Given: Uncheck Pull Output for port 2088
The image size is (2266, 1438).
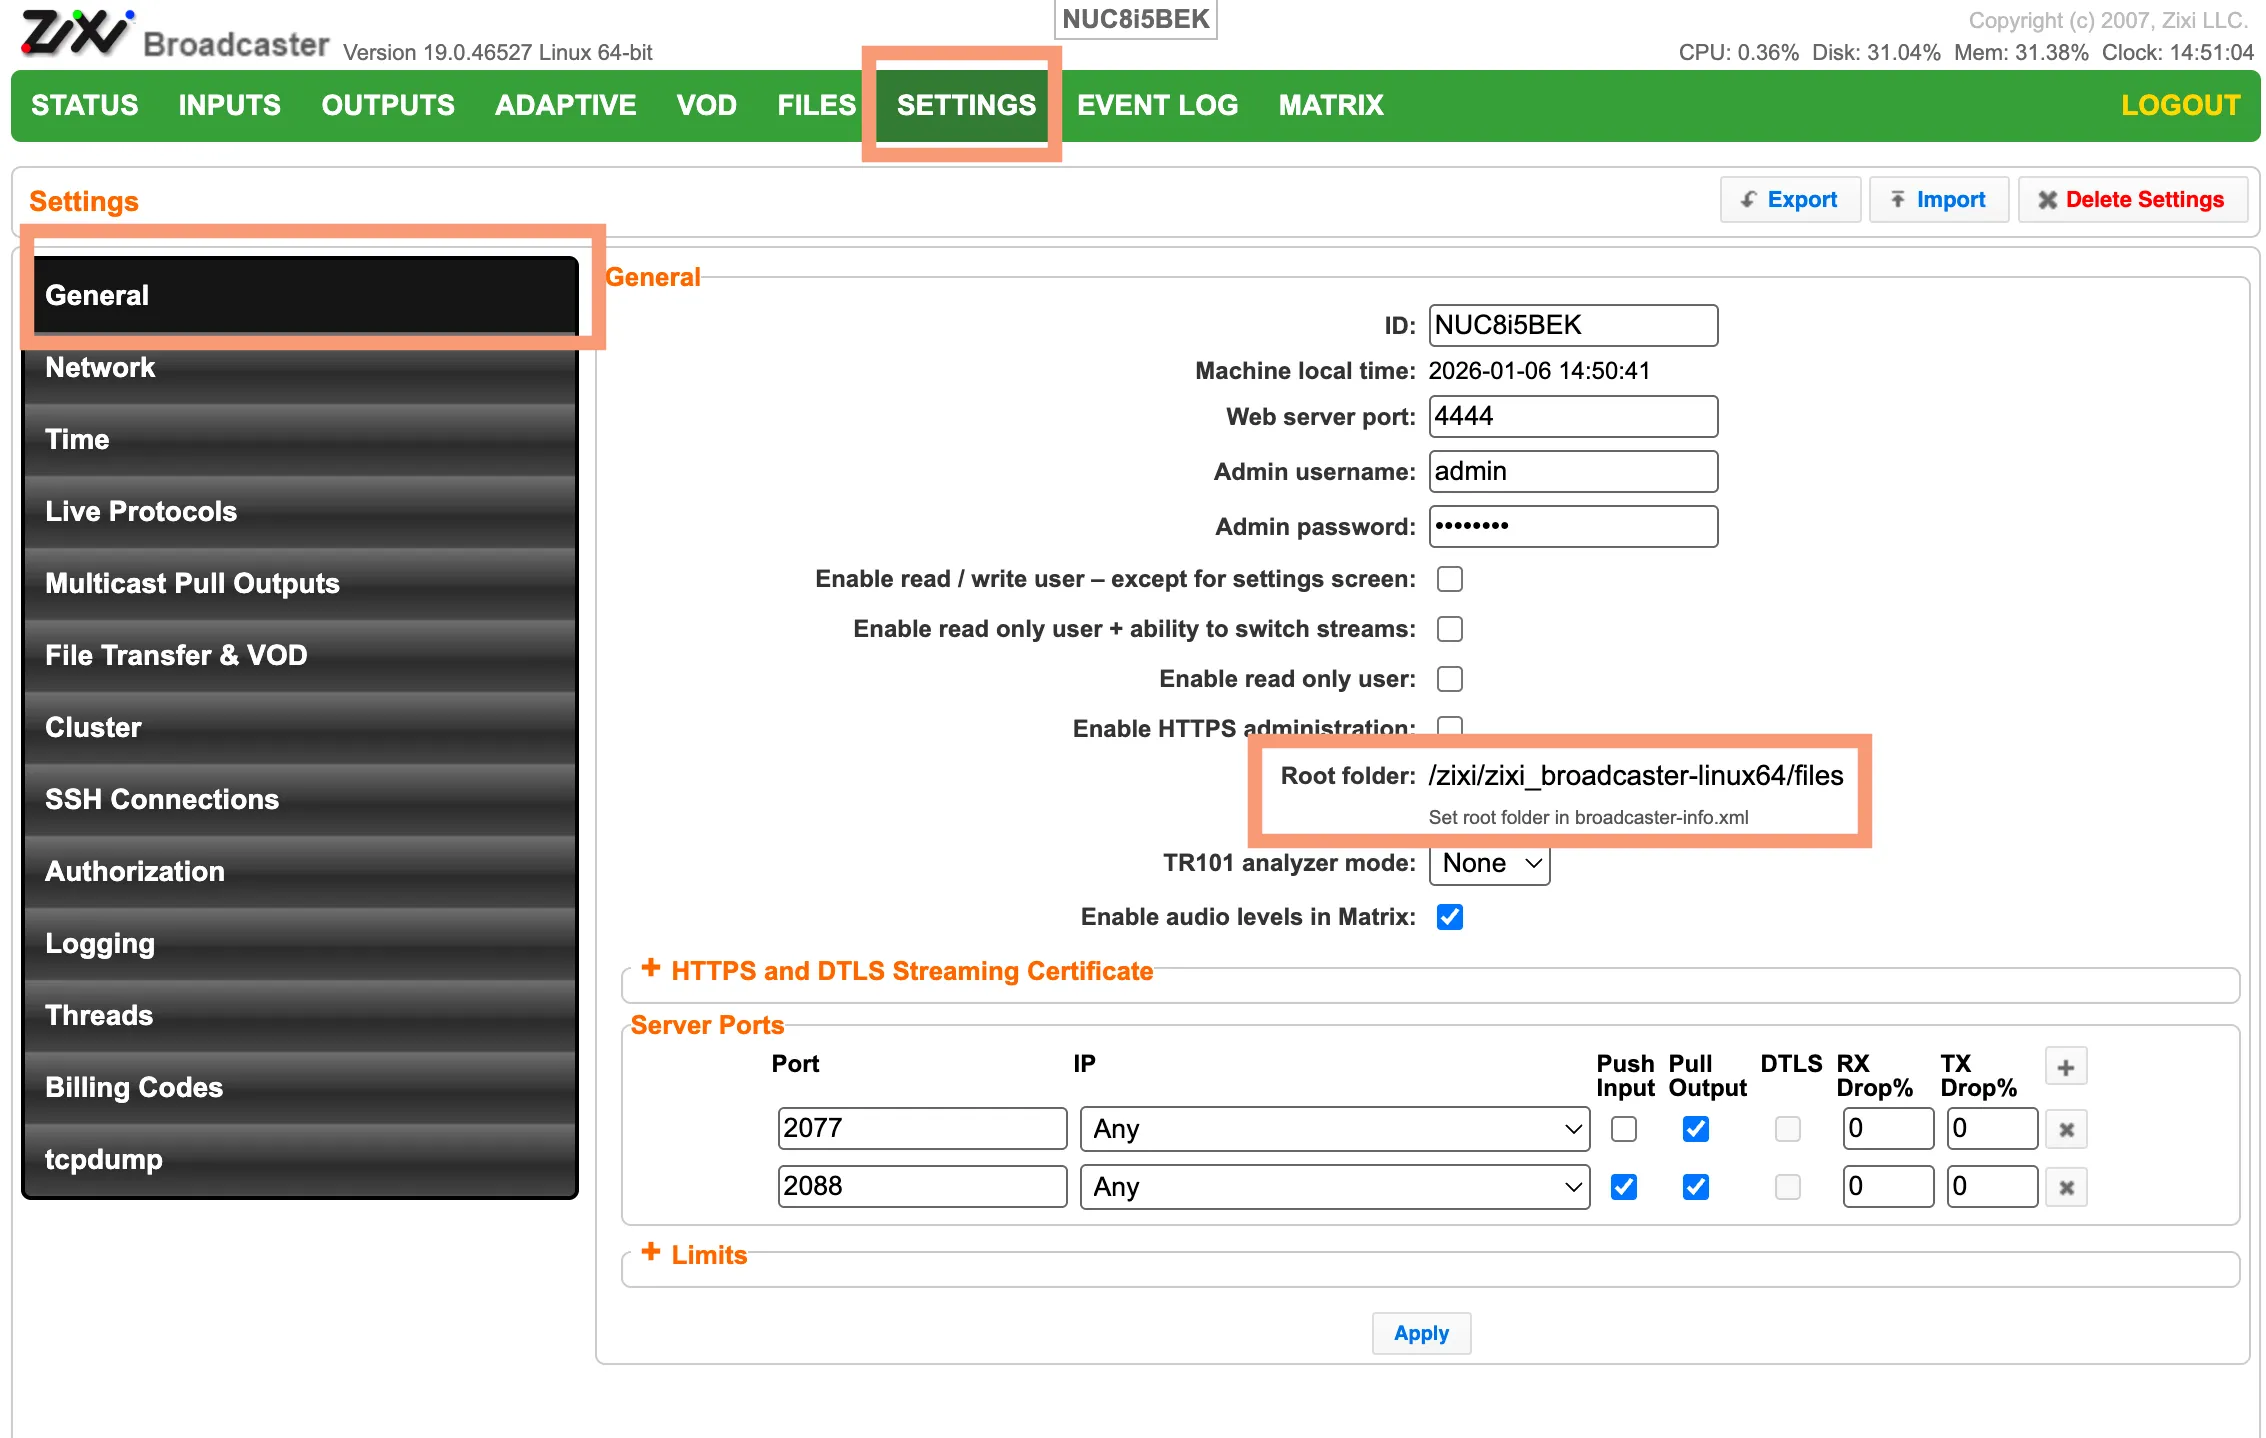Looking at the screenshot, I should [1696, 1187].
